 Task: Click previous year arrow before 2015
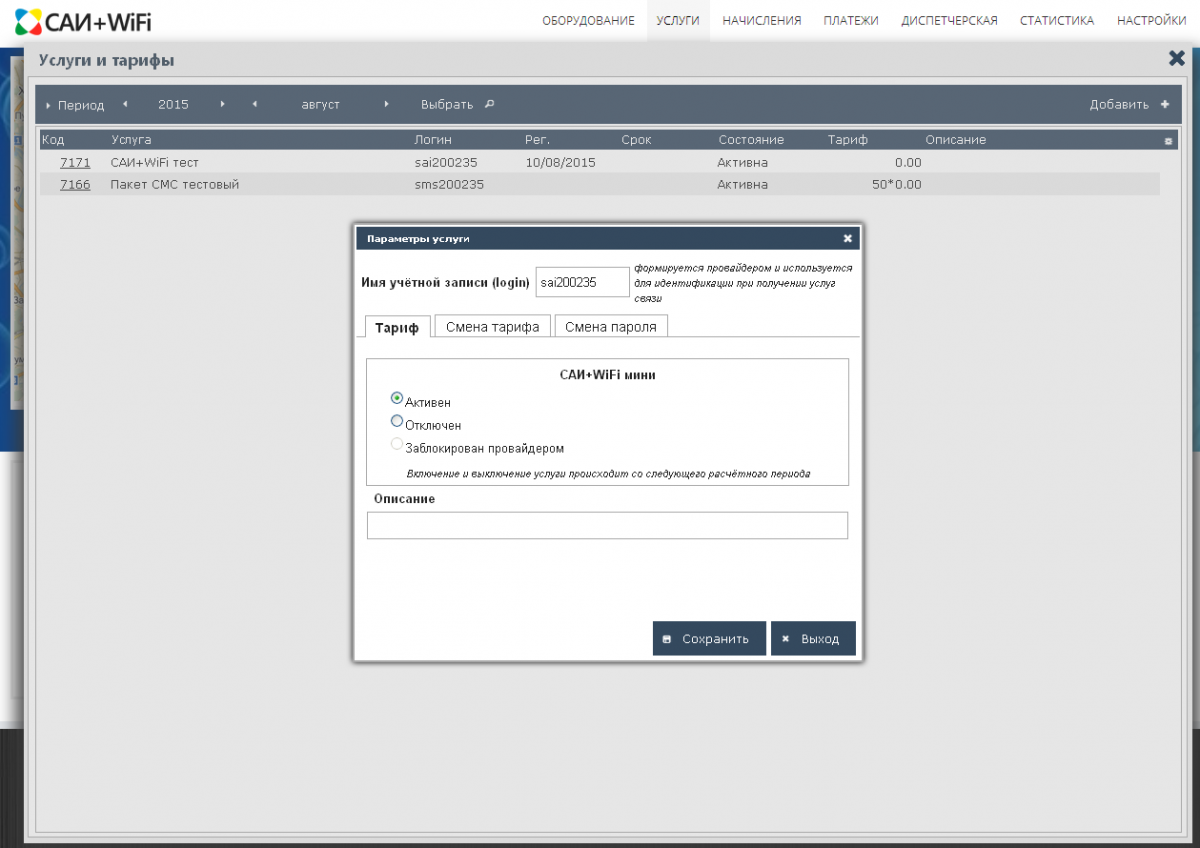pyautogui.click(x=125, y=104)
